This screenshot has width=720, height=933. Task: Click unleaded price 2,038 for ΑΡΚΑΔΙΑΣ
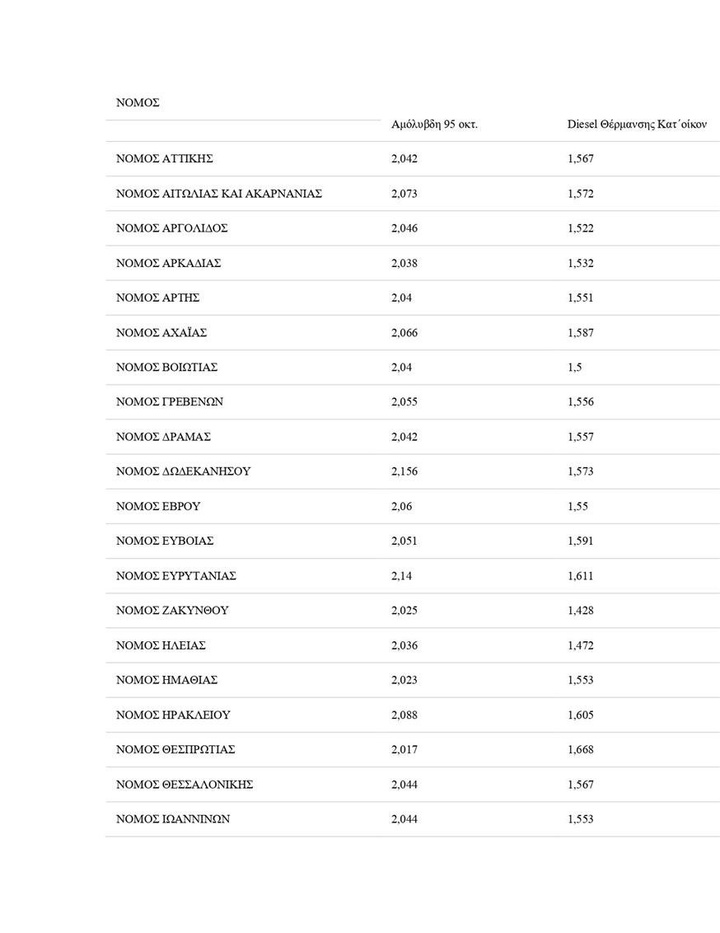tap(404, 263)
